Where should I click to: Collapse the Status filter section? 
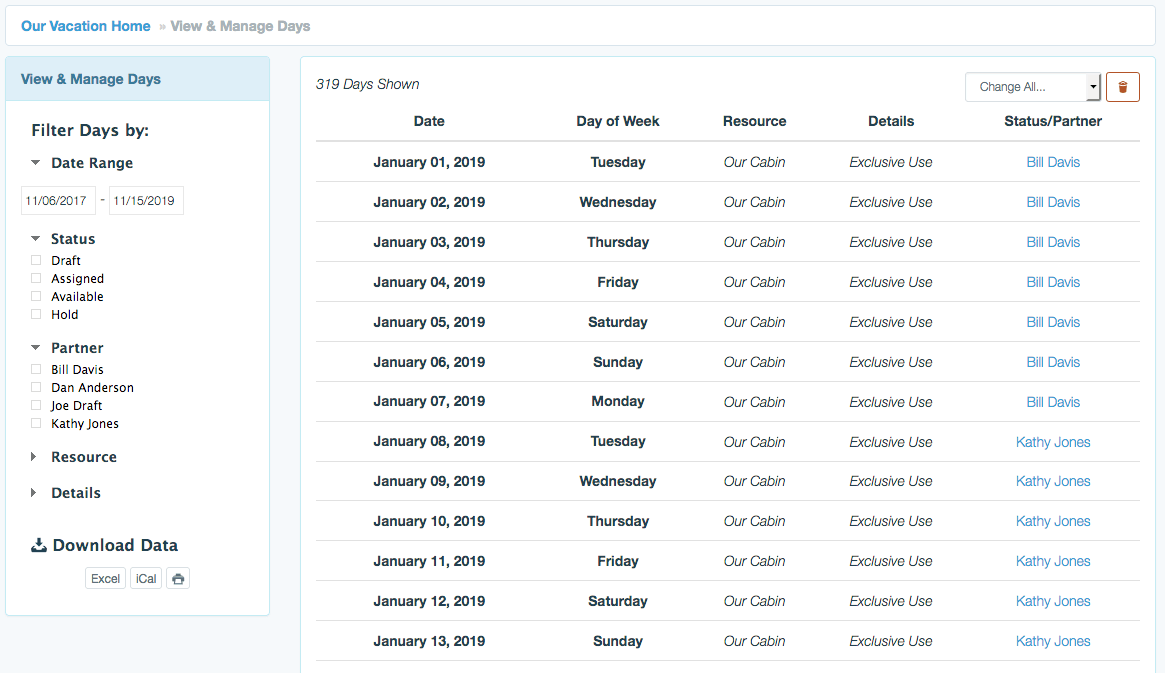35,239
